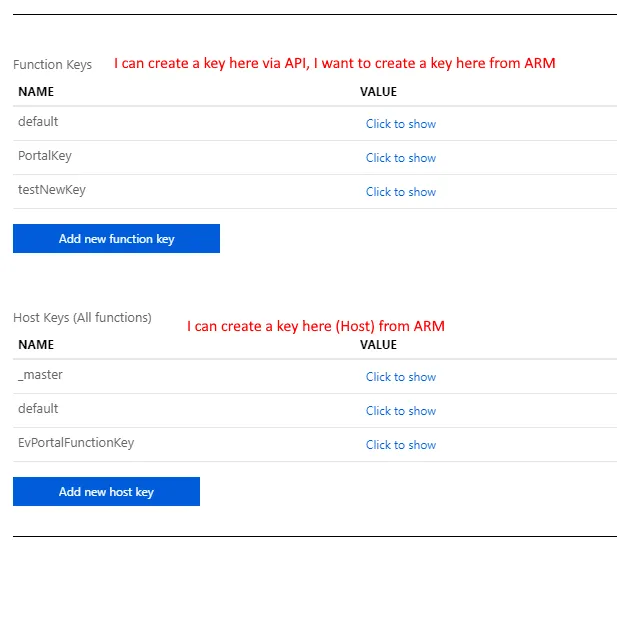Show the default host key value

[401, 411]
